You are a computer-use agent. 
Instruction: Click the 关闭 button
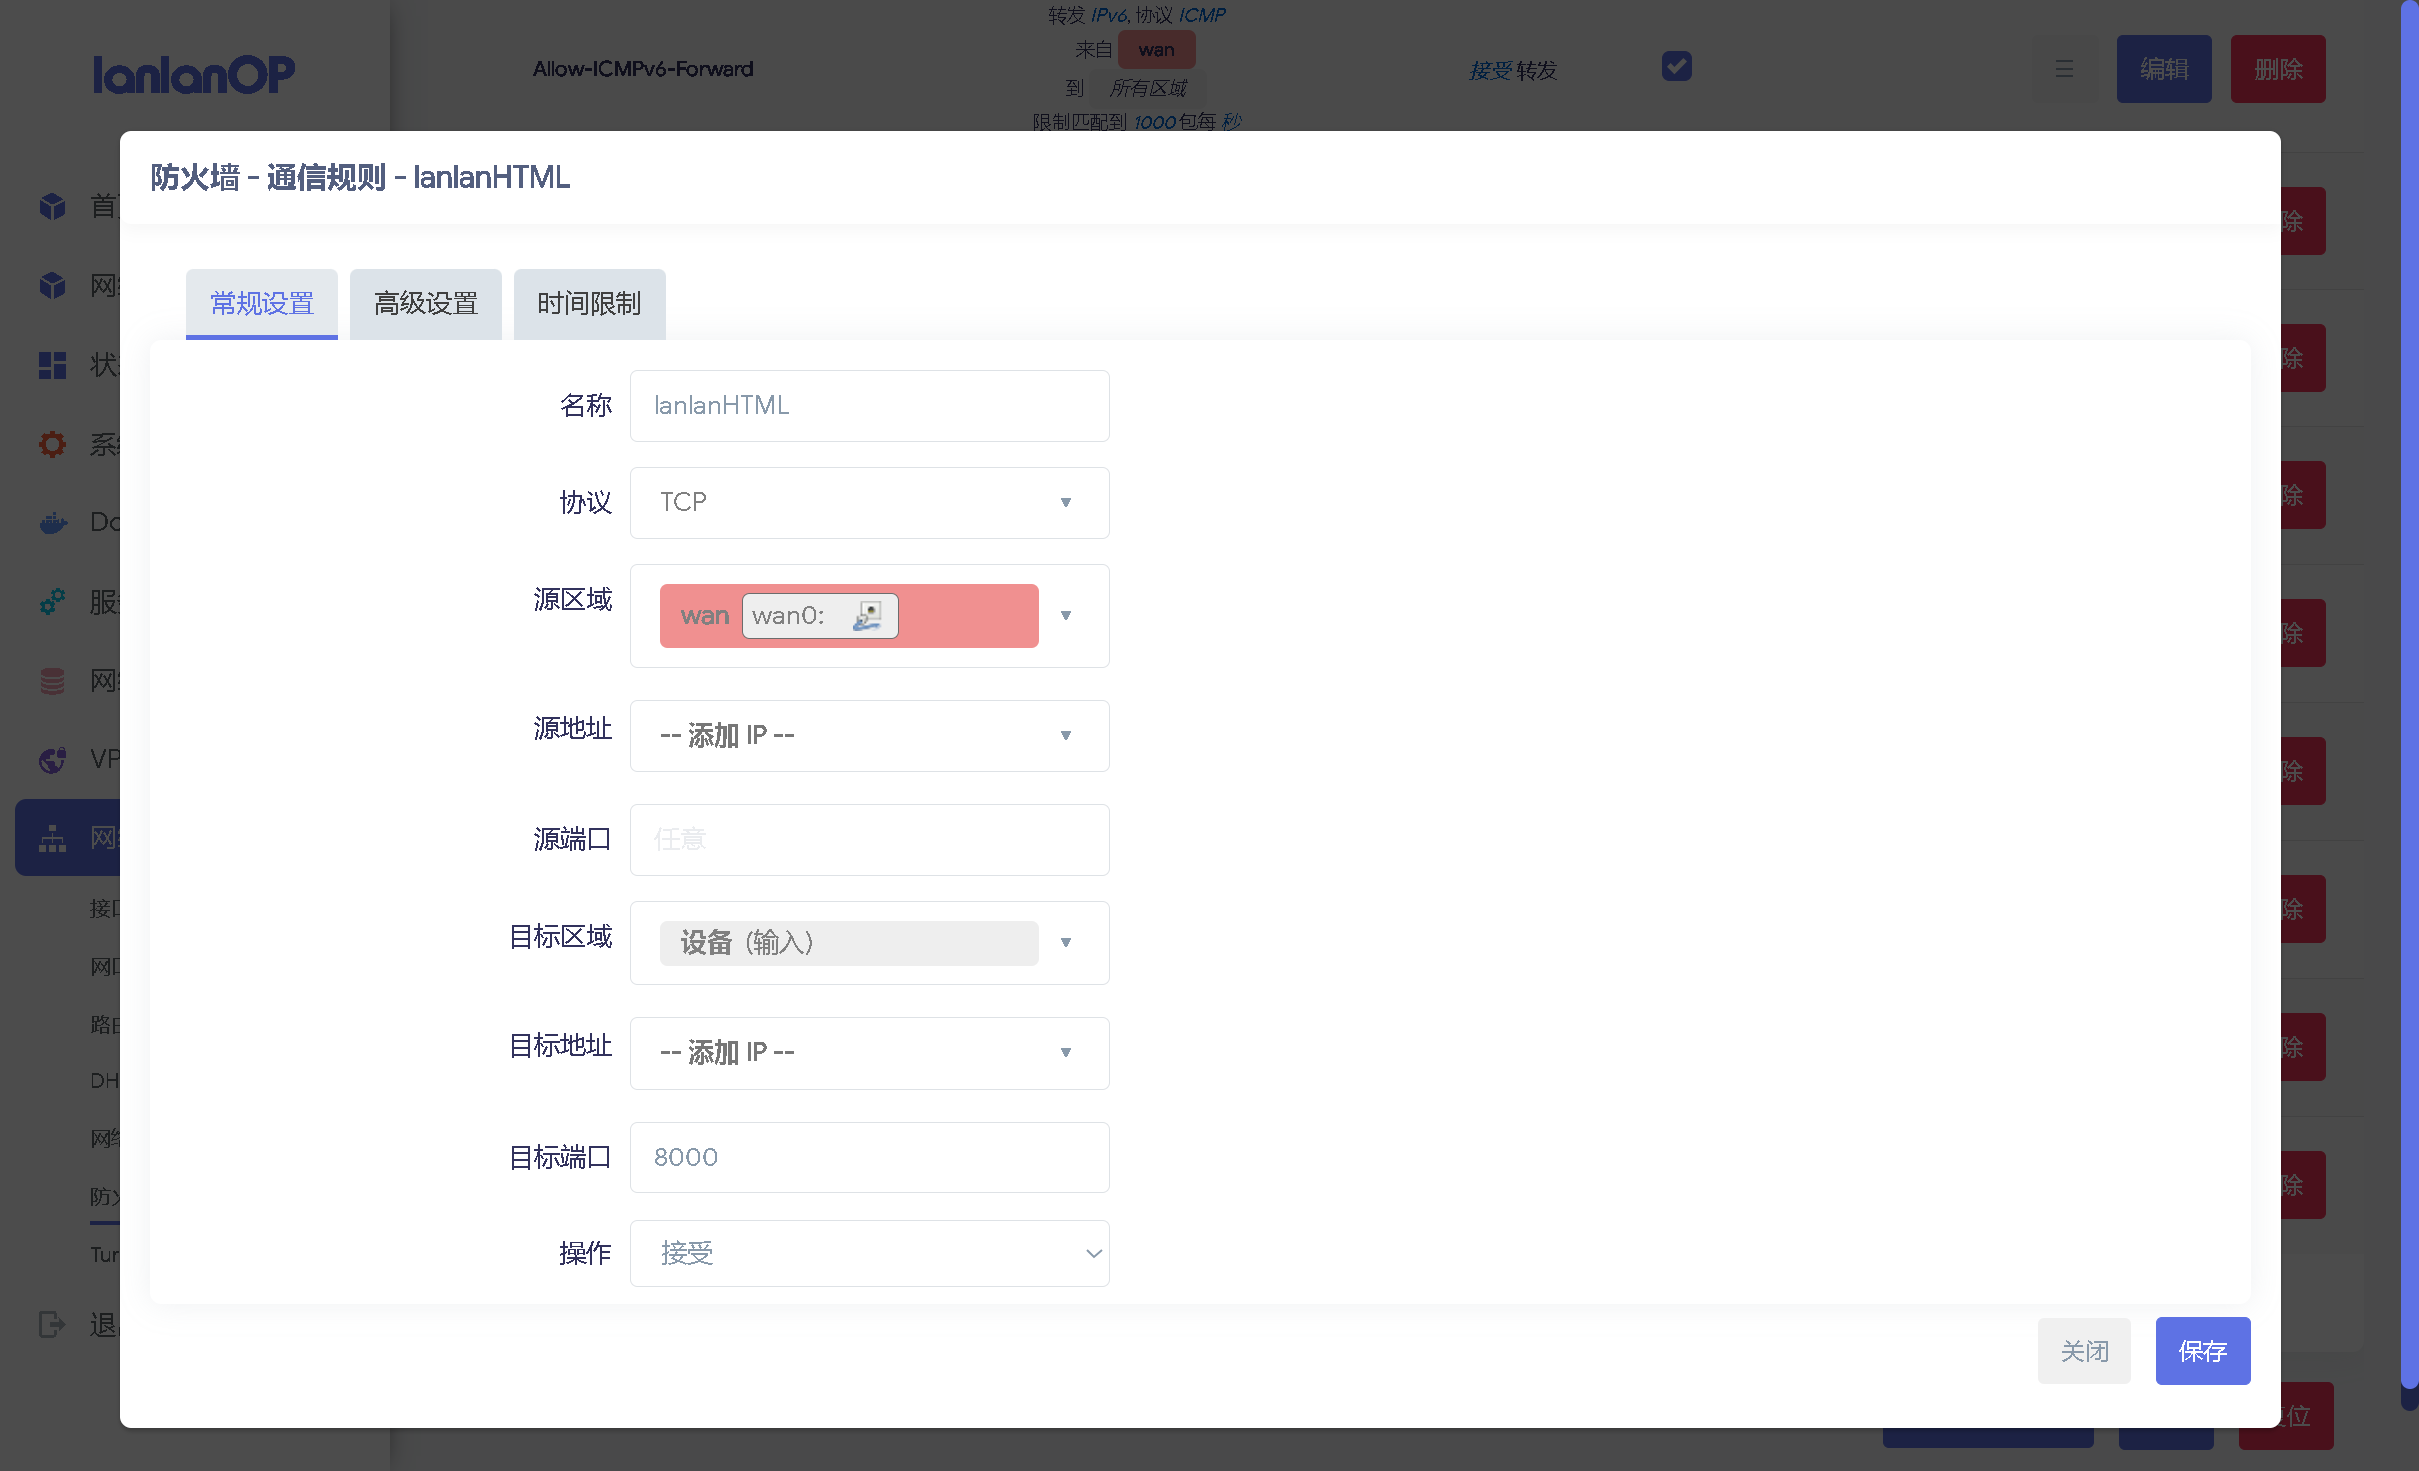[2085, 1351]
